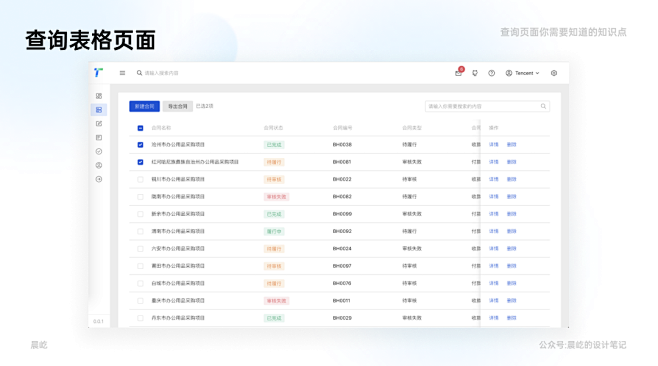Click the contract name in row BH0011
Viewport: 658px width, 366px height.
click(x=178, y=301)
